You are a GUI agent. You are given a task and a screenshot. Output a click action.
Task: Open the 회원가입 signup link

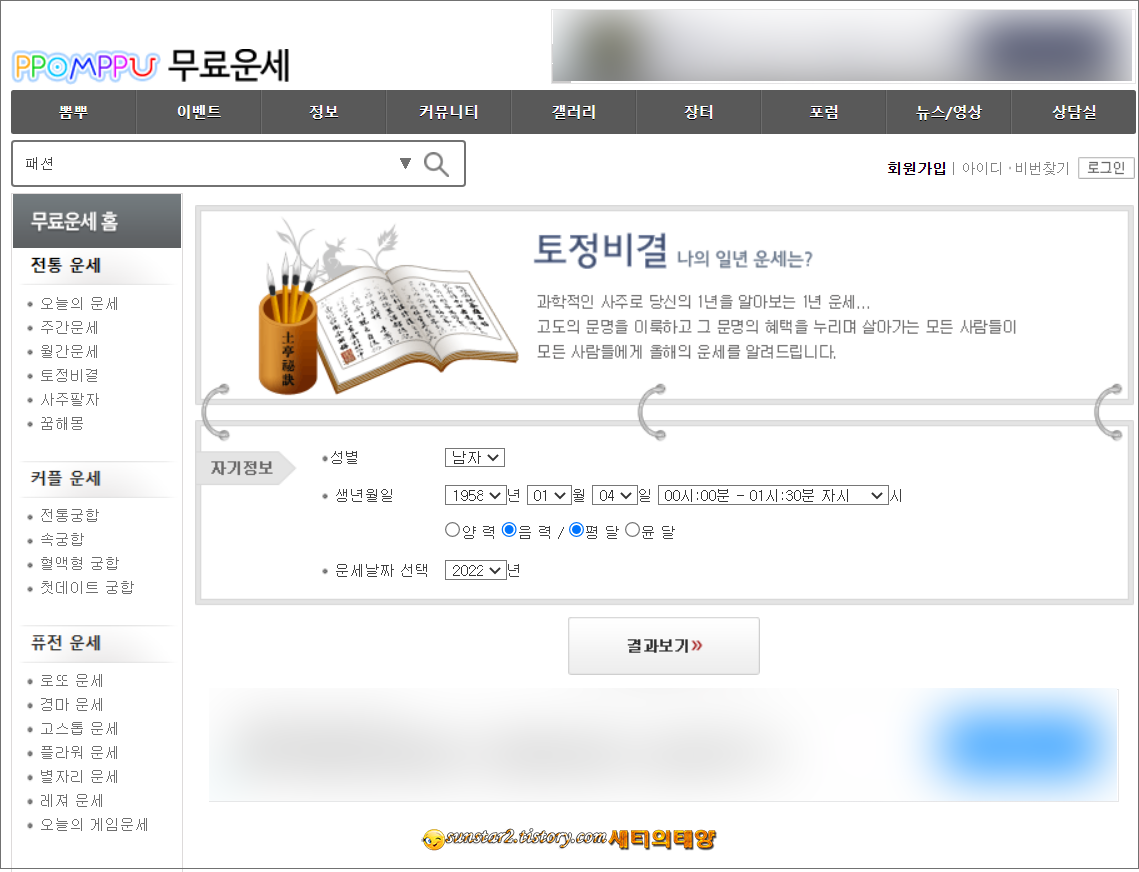click(x=917, y=167)
